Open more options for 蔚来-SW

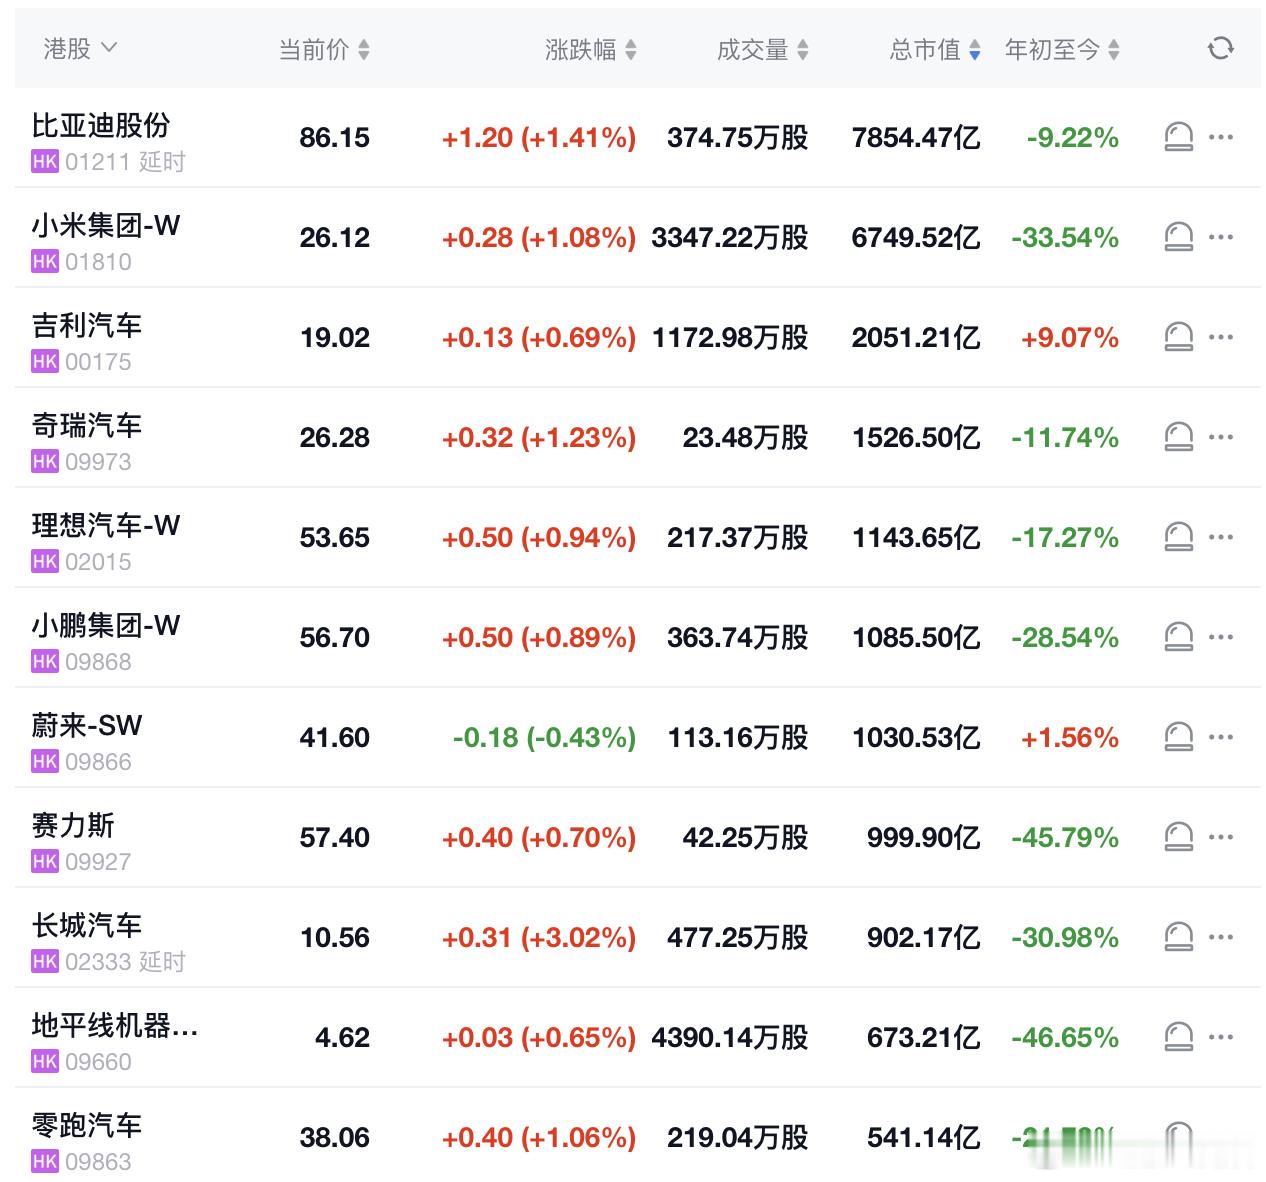click(x=1221, y=737)
